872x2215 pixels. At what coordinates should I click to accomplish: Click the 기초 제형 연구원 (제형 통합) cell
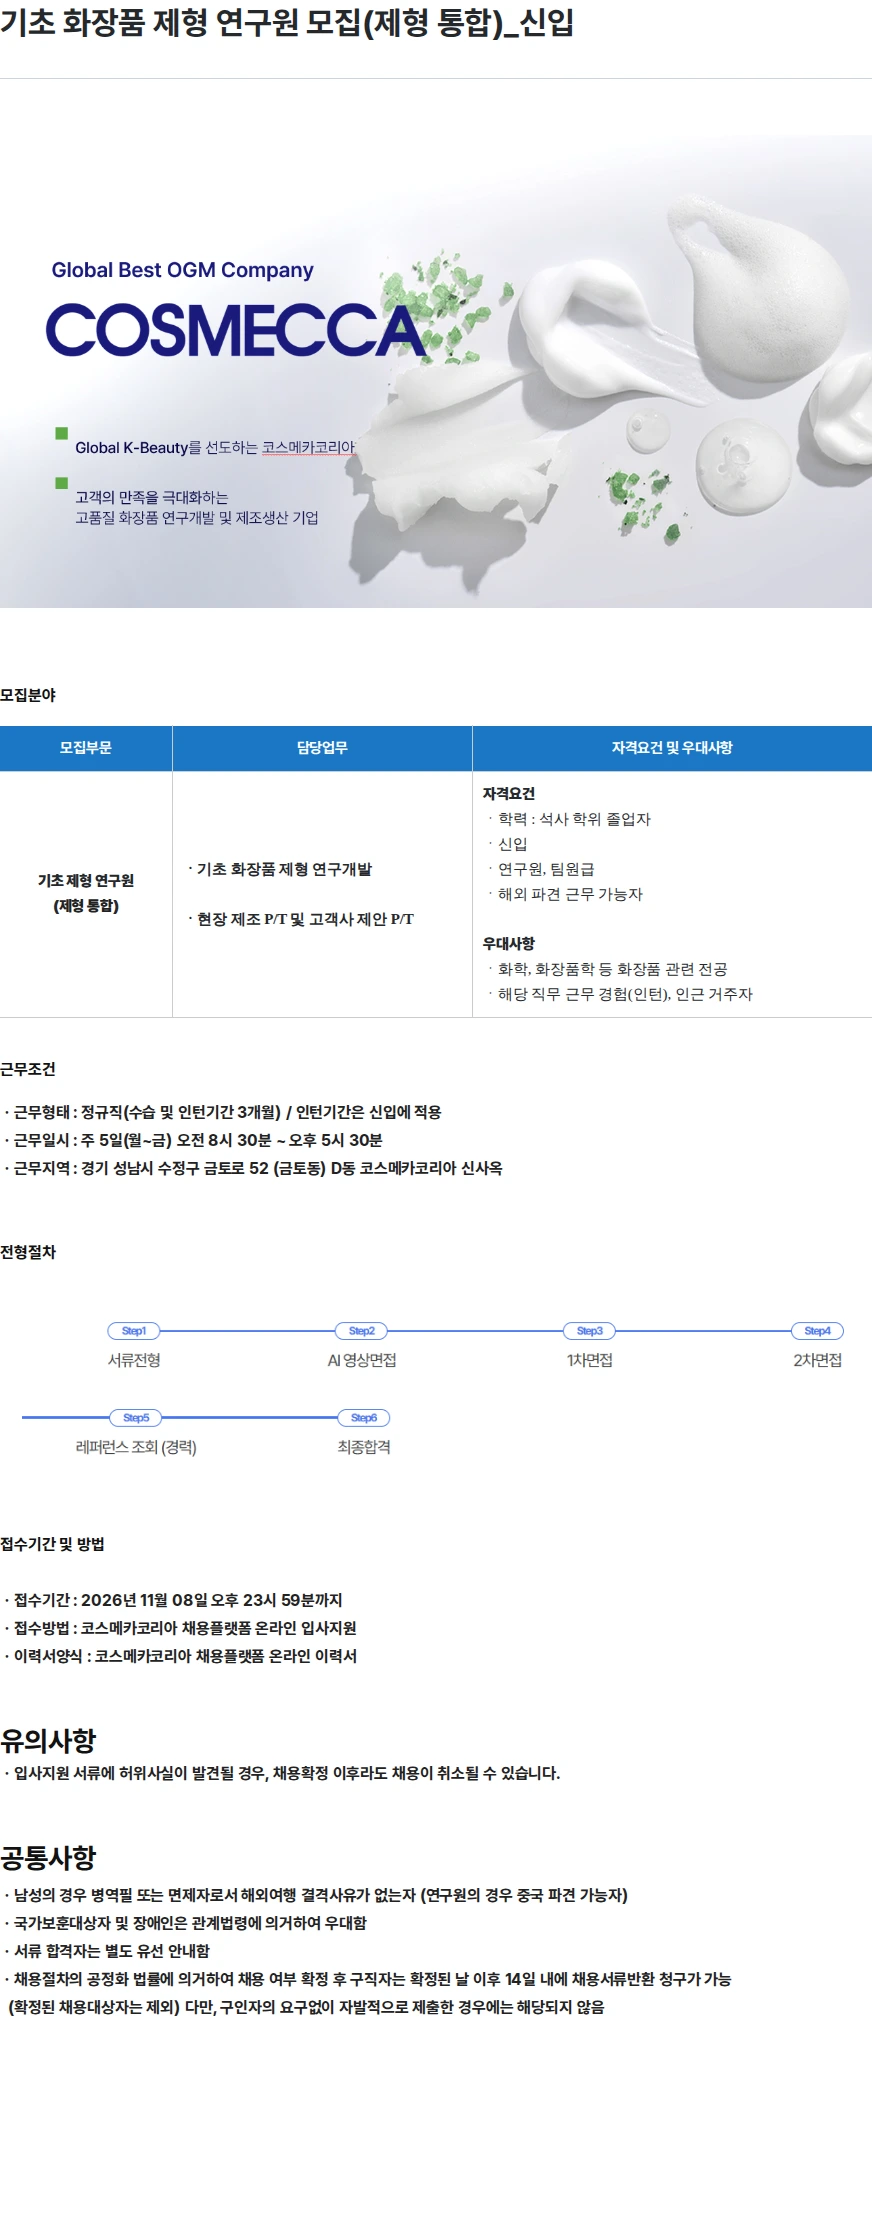tap(86, 893)
